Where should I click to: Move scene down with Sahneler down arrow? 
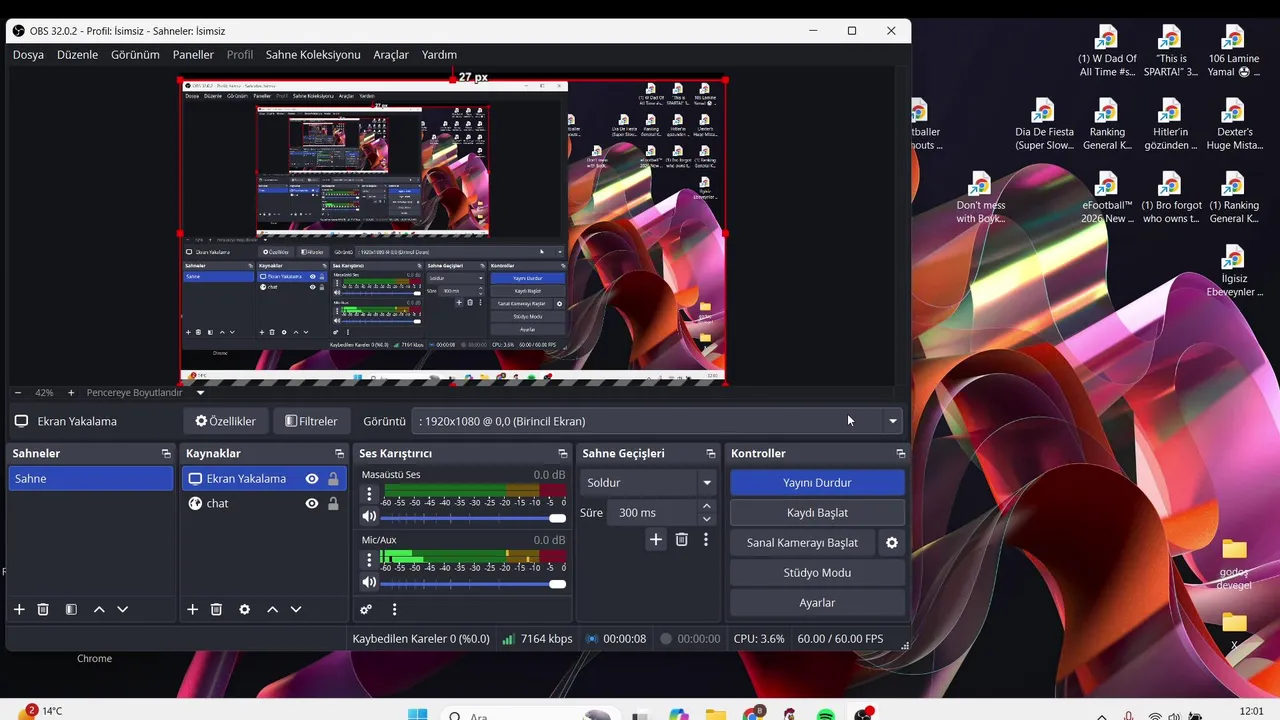(123, 609)
